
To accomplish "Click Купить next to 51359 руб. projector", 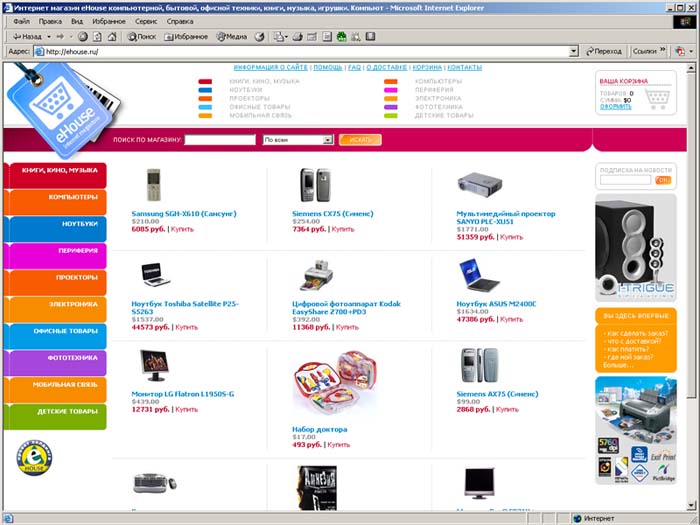I will [x=511, y=237].
